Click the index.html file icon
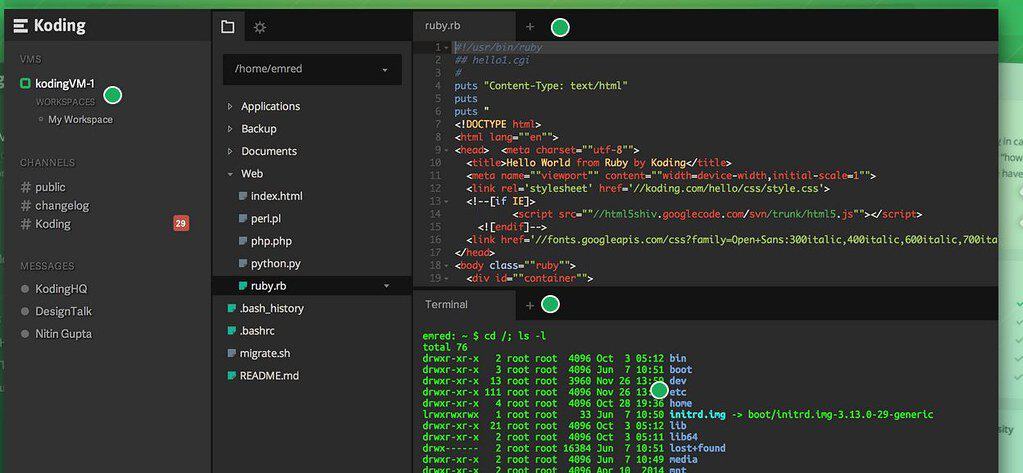1023x473 pixels. click(243, 196)
